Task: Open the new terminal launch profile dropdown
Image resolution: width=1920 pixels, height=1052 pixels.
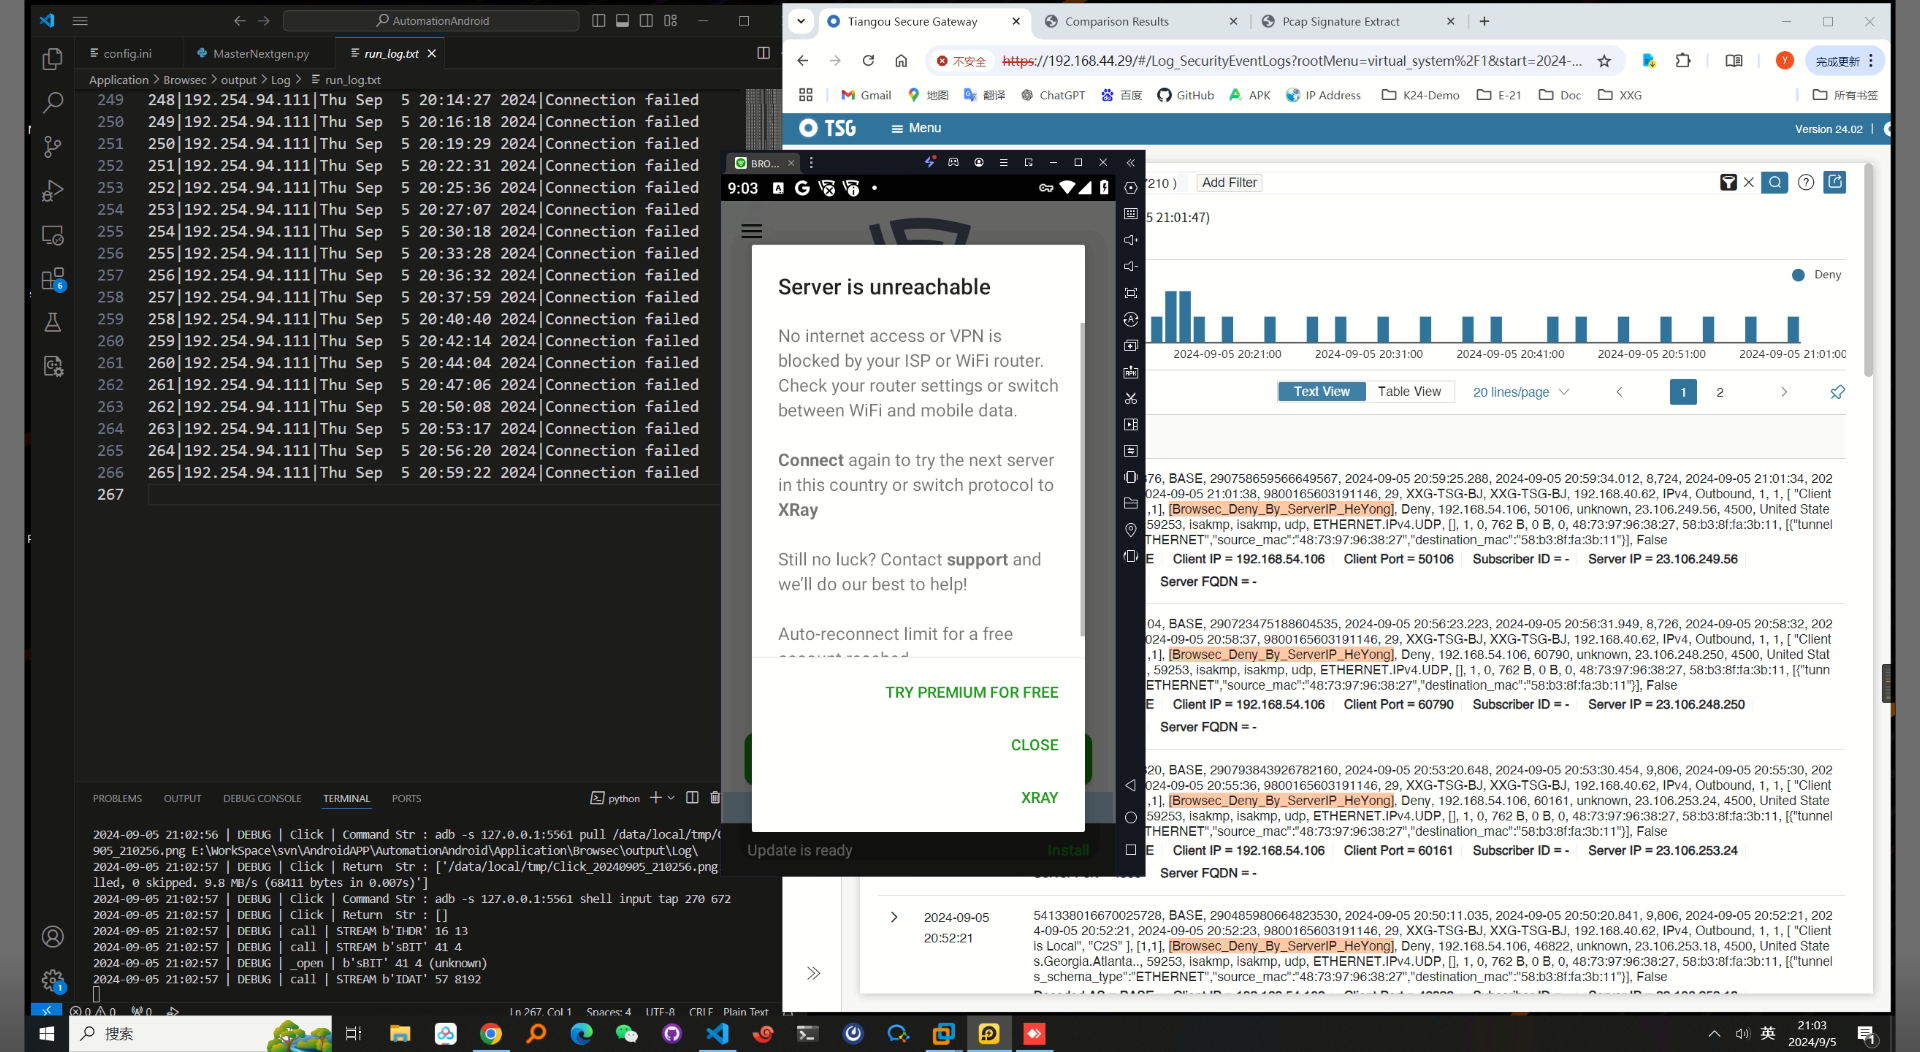Action: pos(671,798)
